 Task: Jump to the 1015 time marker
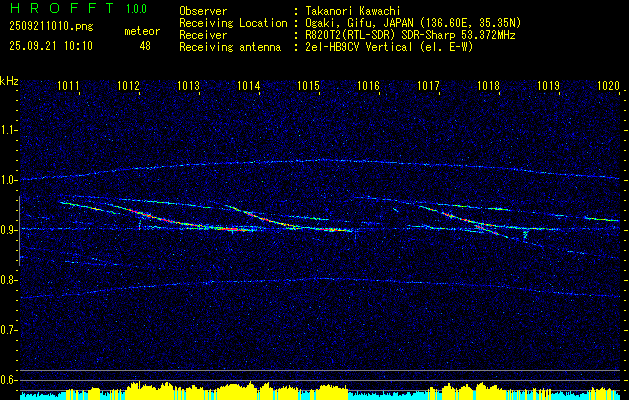(308, 87)
